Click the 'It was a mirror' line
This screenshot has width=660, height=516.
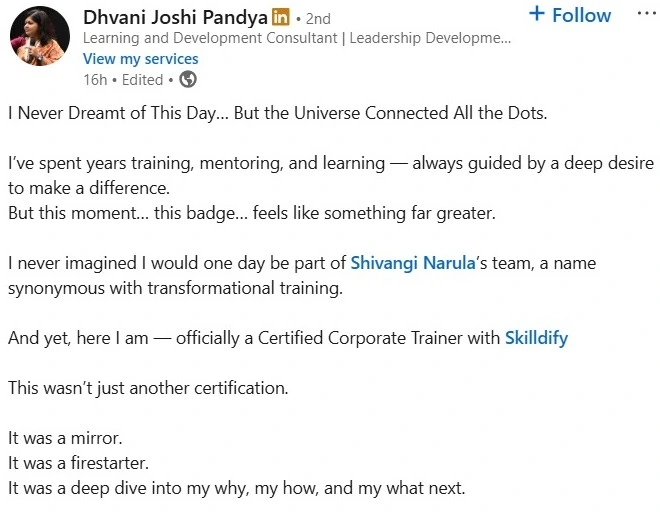[68, 438]
